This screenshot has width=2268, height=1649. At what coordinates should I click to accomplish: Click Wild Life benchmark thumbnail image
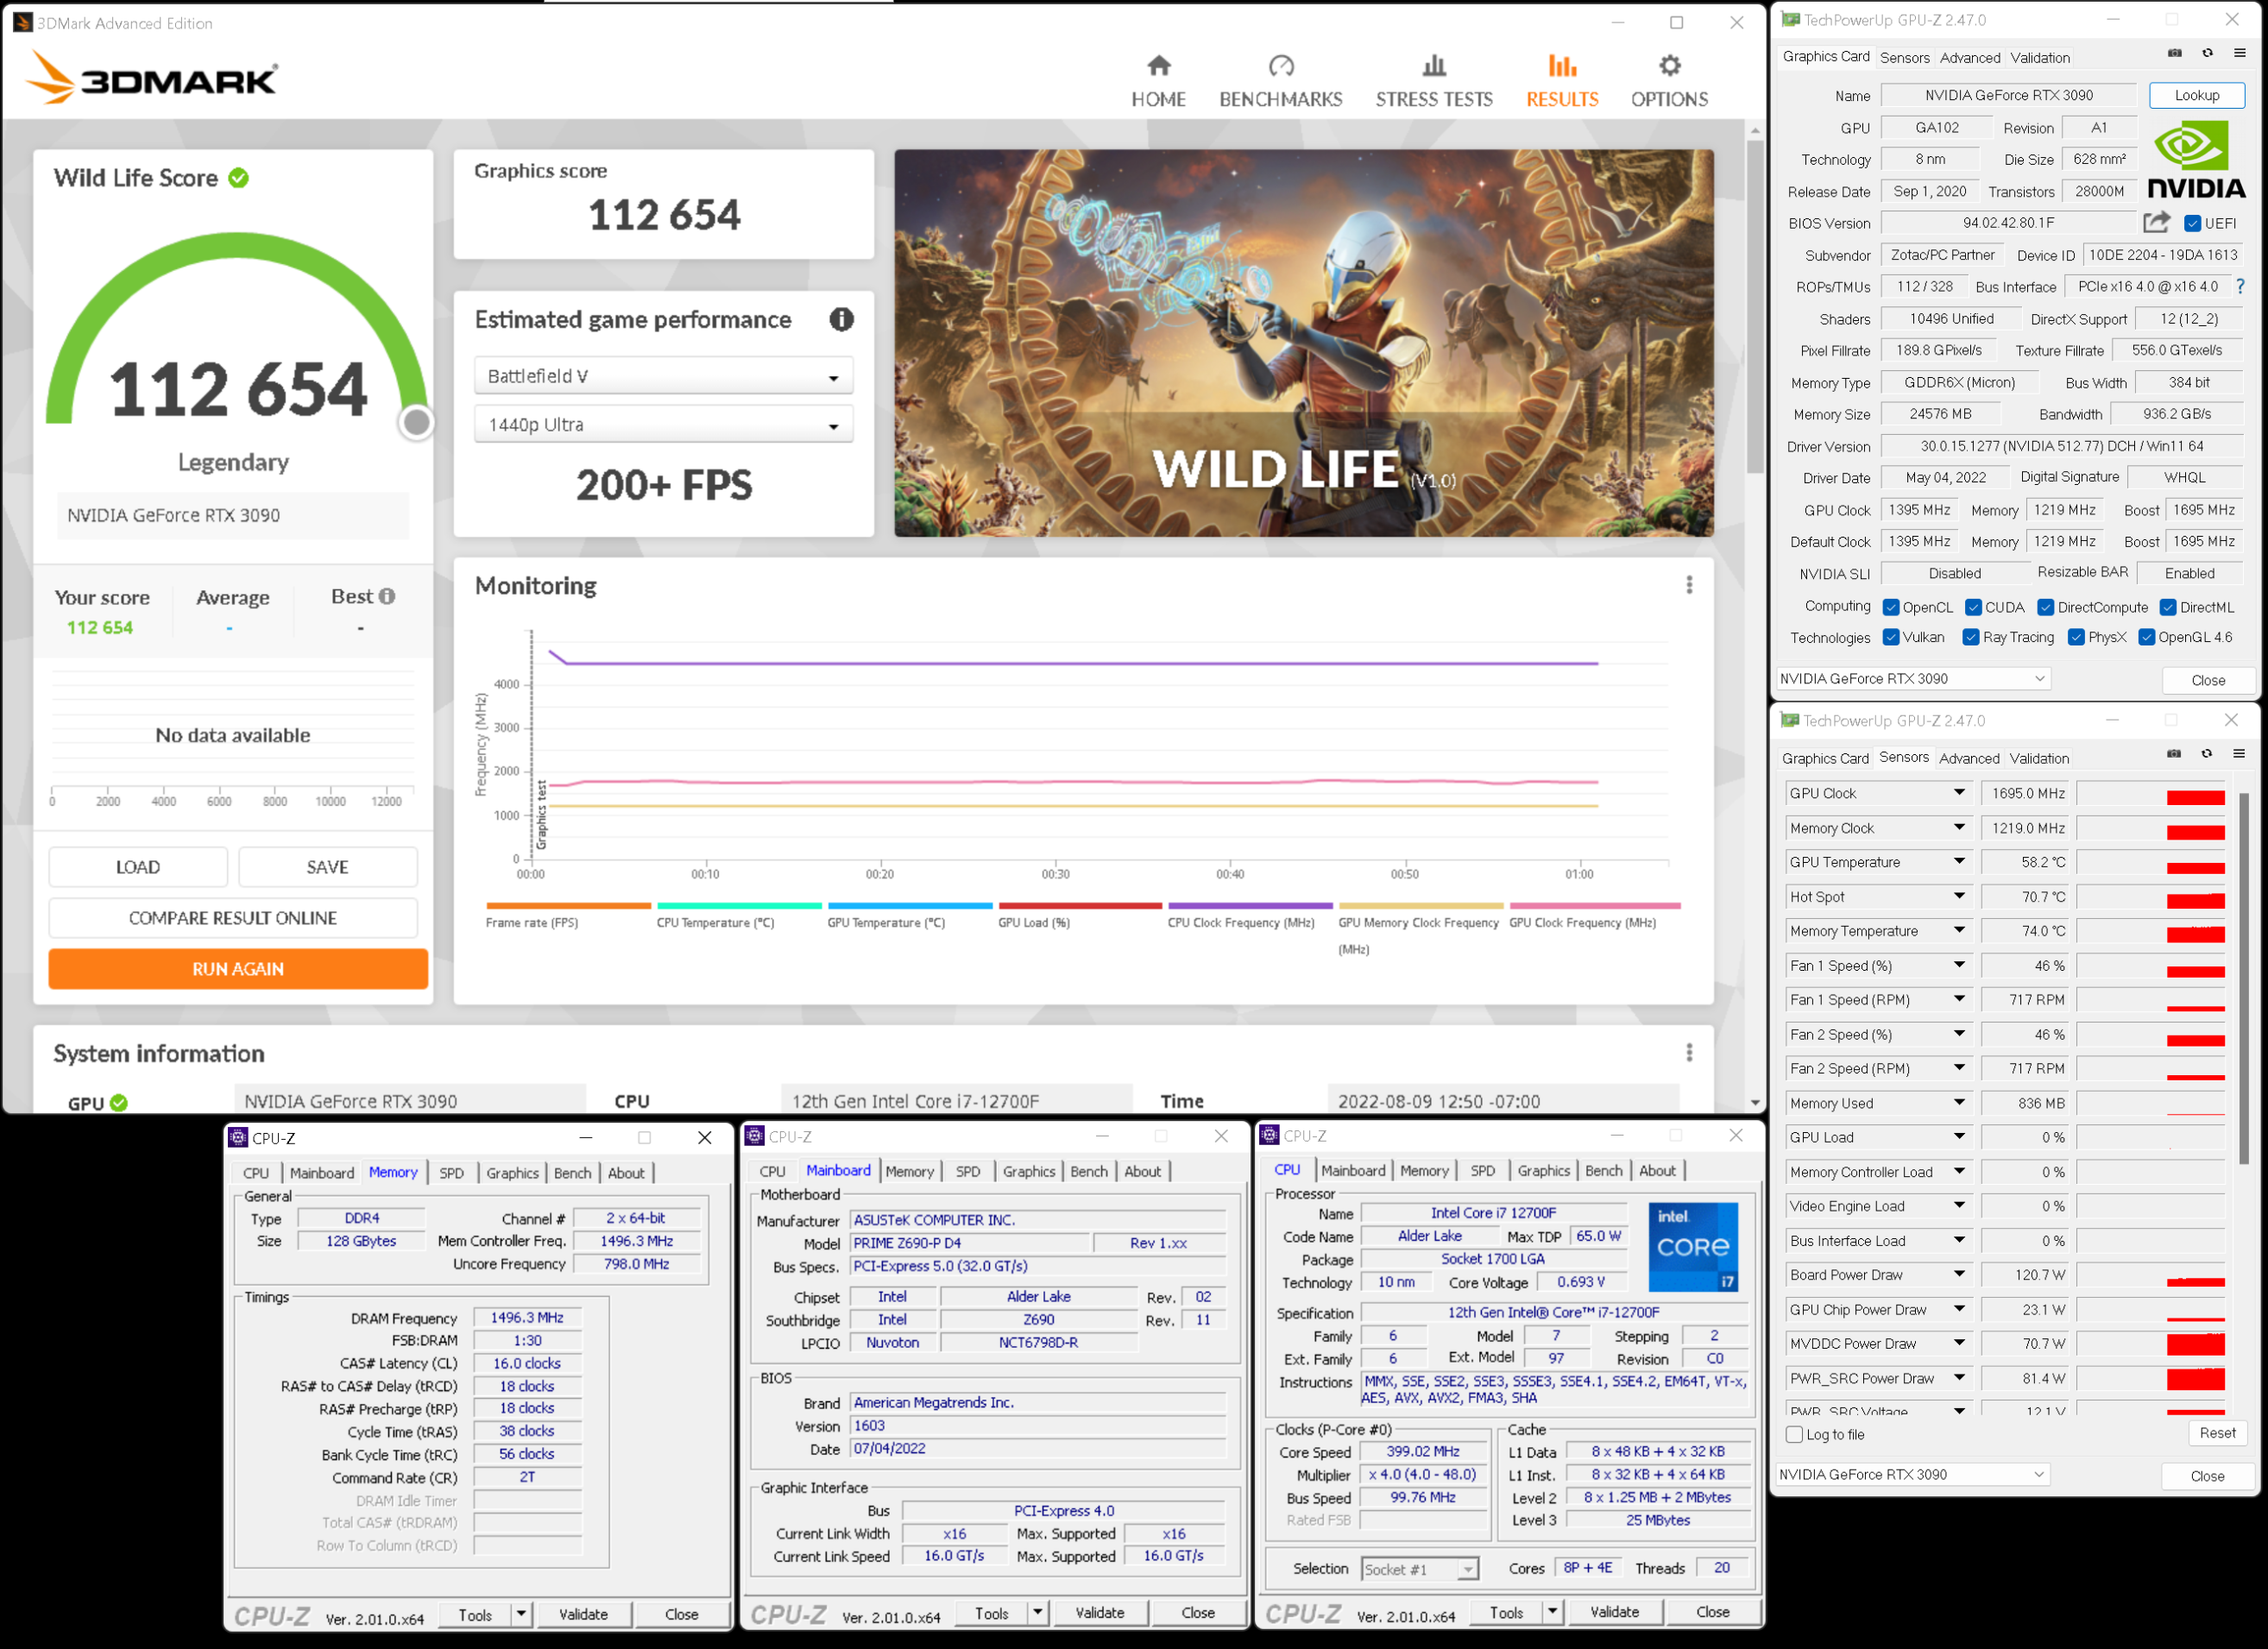coord(1303,343)
